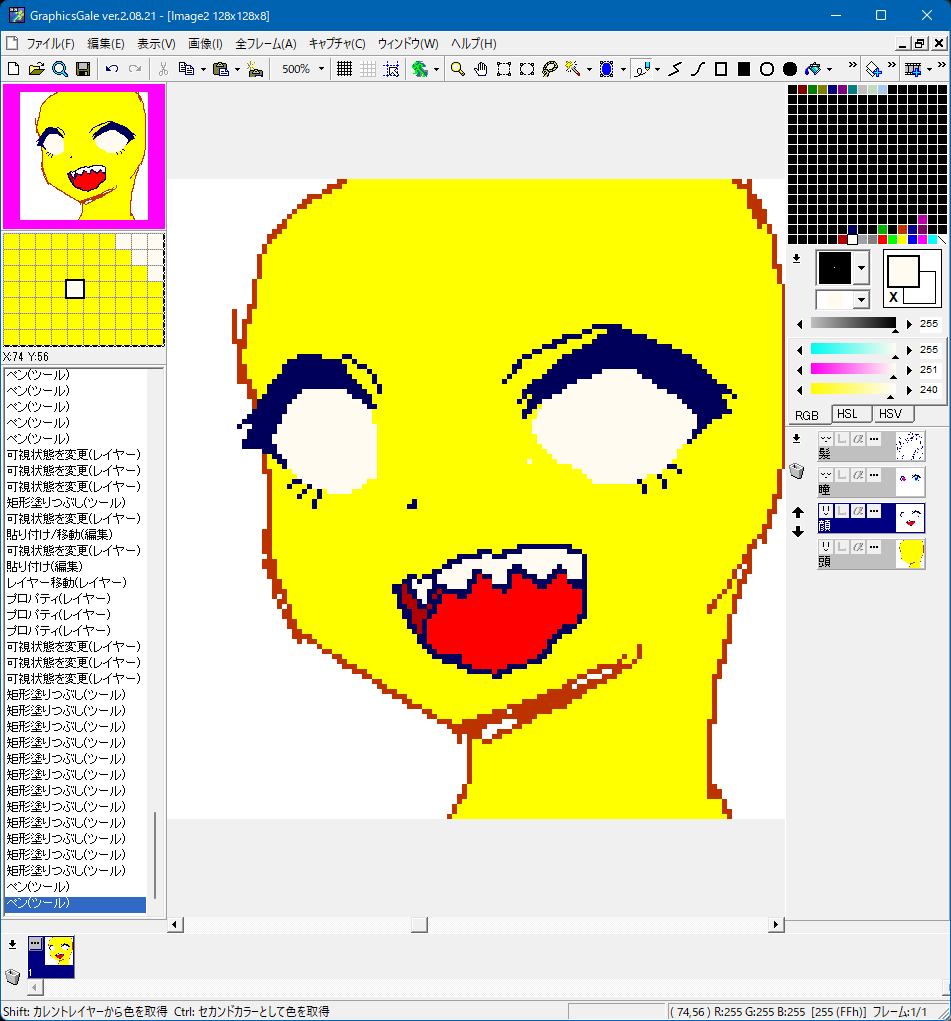Switch to the HSL color tab
Image resolution: width=951 pixels, height=1021 pixels.
[847, 414]
